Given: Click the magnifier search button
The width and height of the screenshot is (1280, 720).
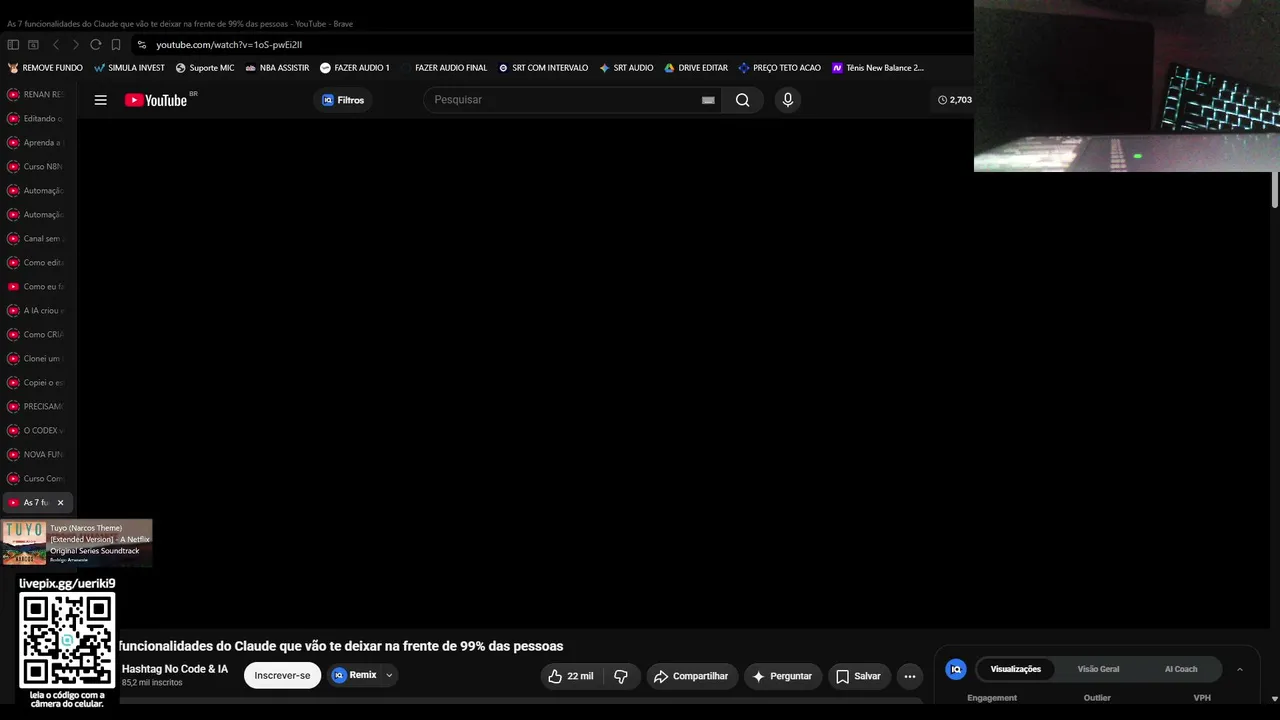Looking at the screenshot, I should tap(742, 100).
